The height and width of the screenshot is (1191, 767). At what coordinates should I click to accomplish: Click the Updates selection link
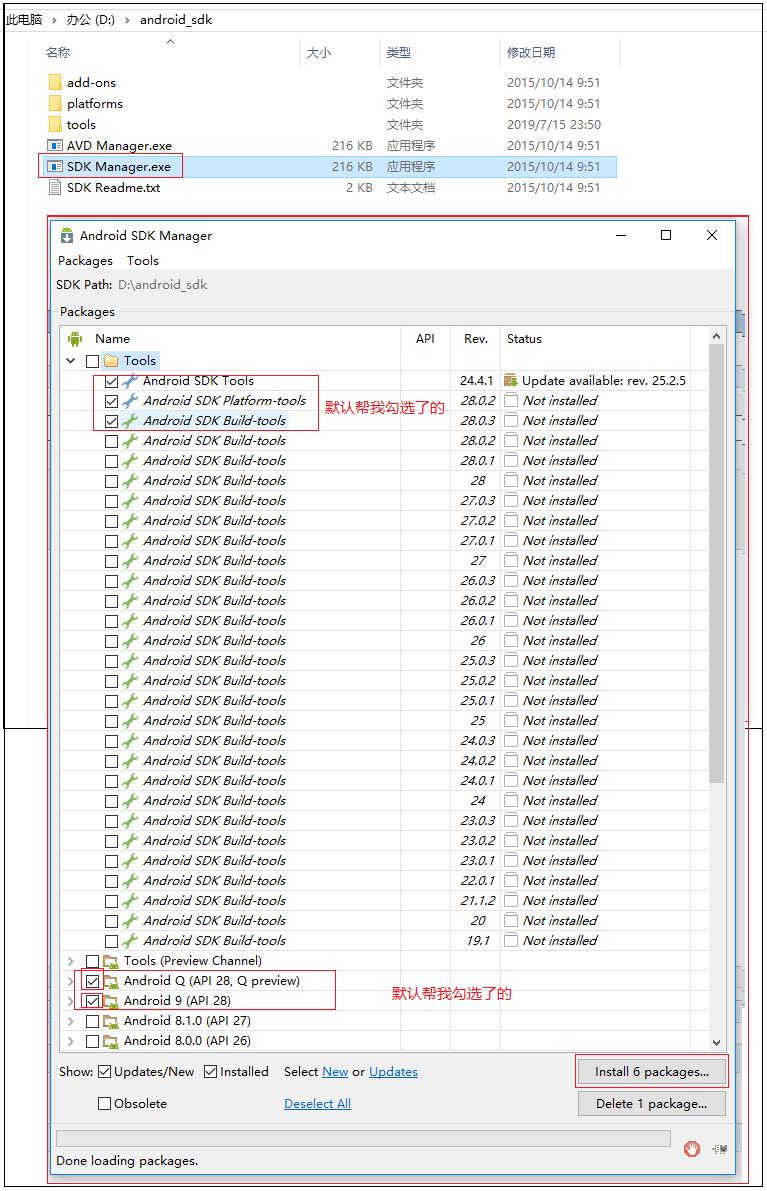(393, 1072)
